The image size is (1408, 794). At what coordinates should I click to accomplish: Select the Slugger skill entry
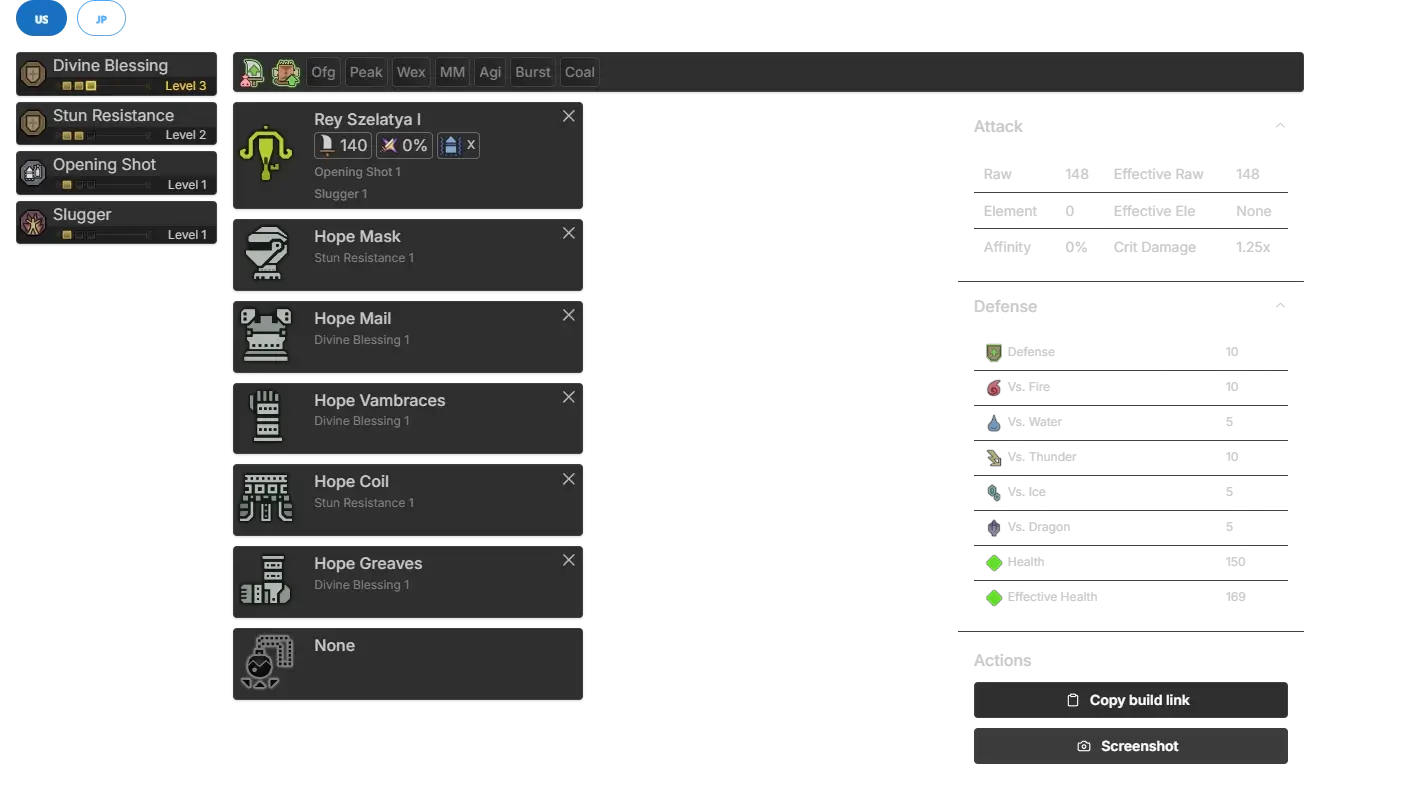(117, 222)
